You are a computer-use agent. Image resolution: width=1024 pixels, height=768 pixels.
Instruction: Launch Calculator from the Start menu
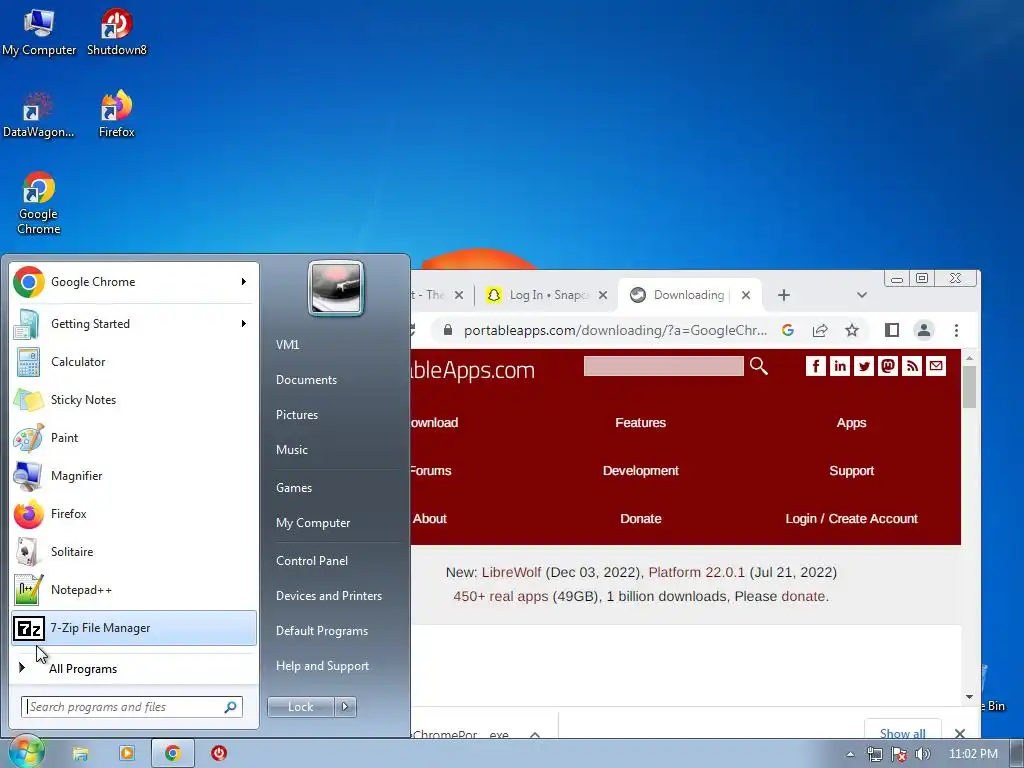click(134, 362)
